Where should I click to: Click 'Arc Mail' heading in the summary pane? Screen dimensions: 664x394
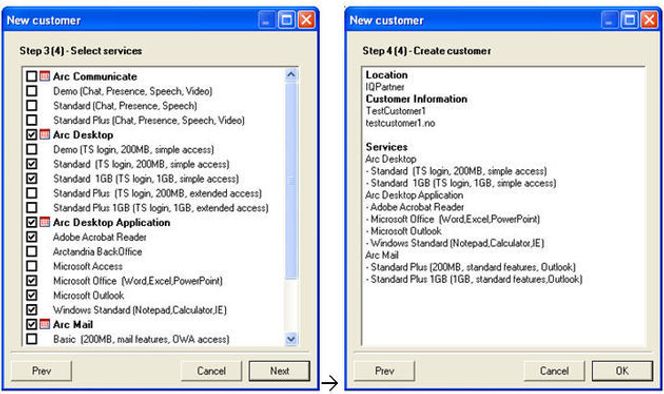point(382,255)
